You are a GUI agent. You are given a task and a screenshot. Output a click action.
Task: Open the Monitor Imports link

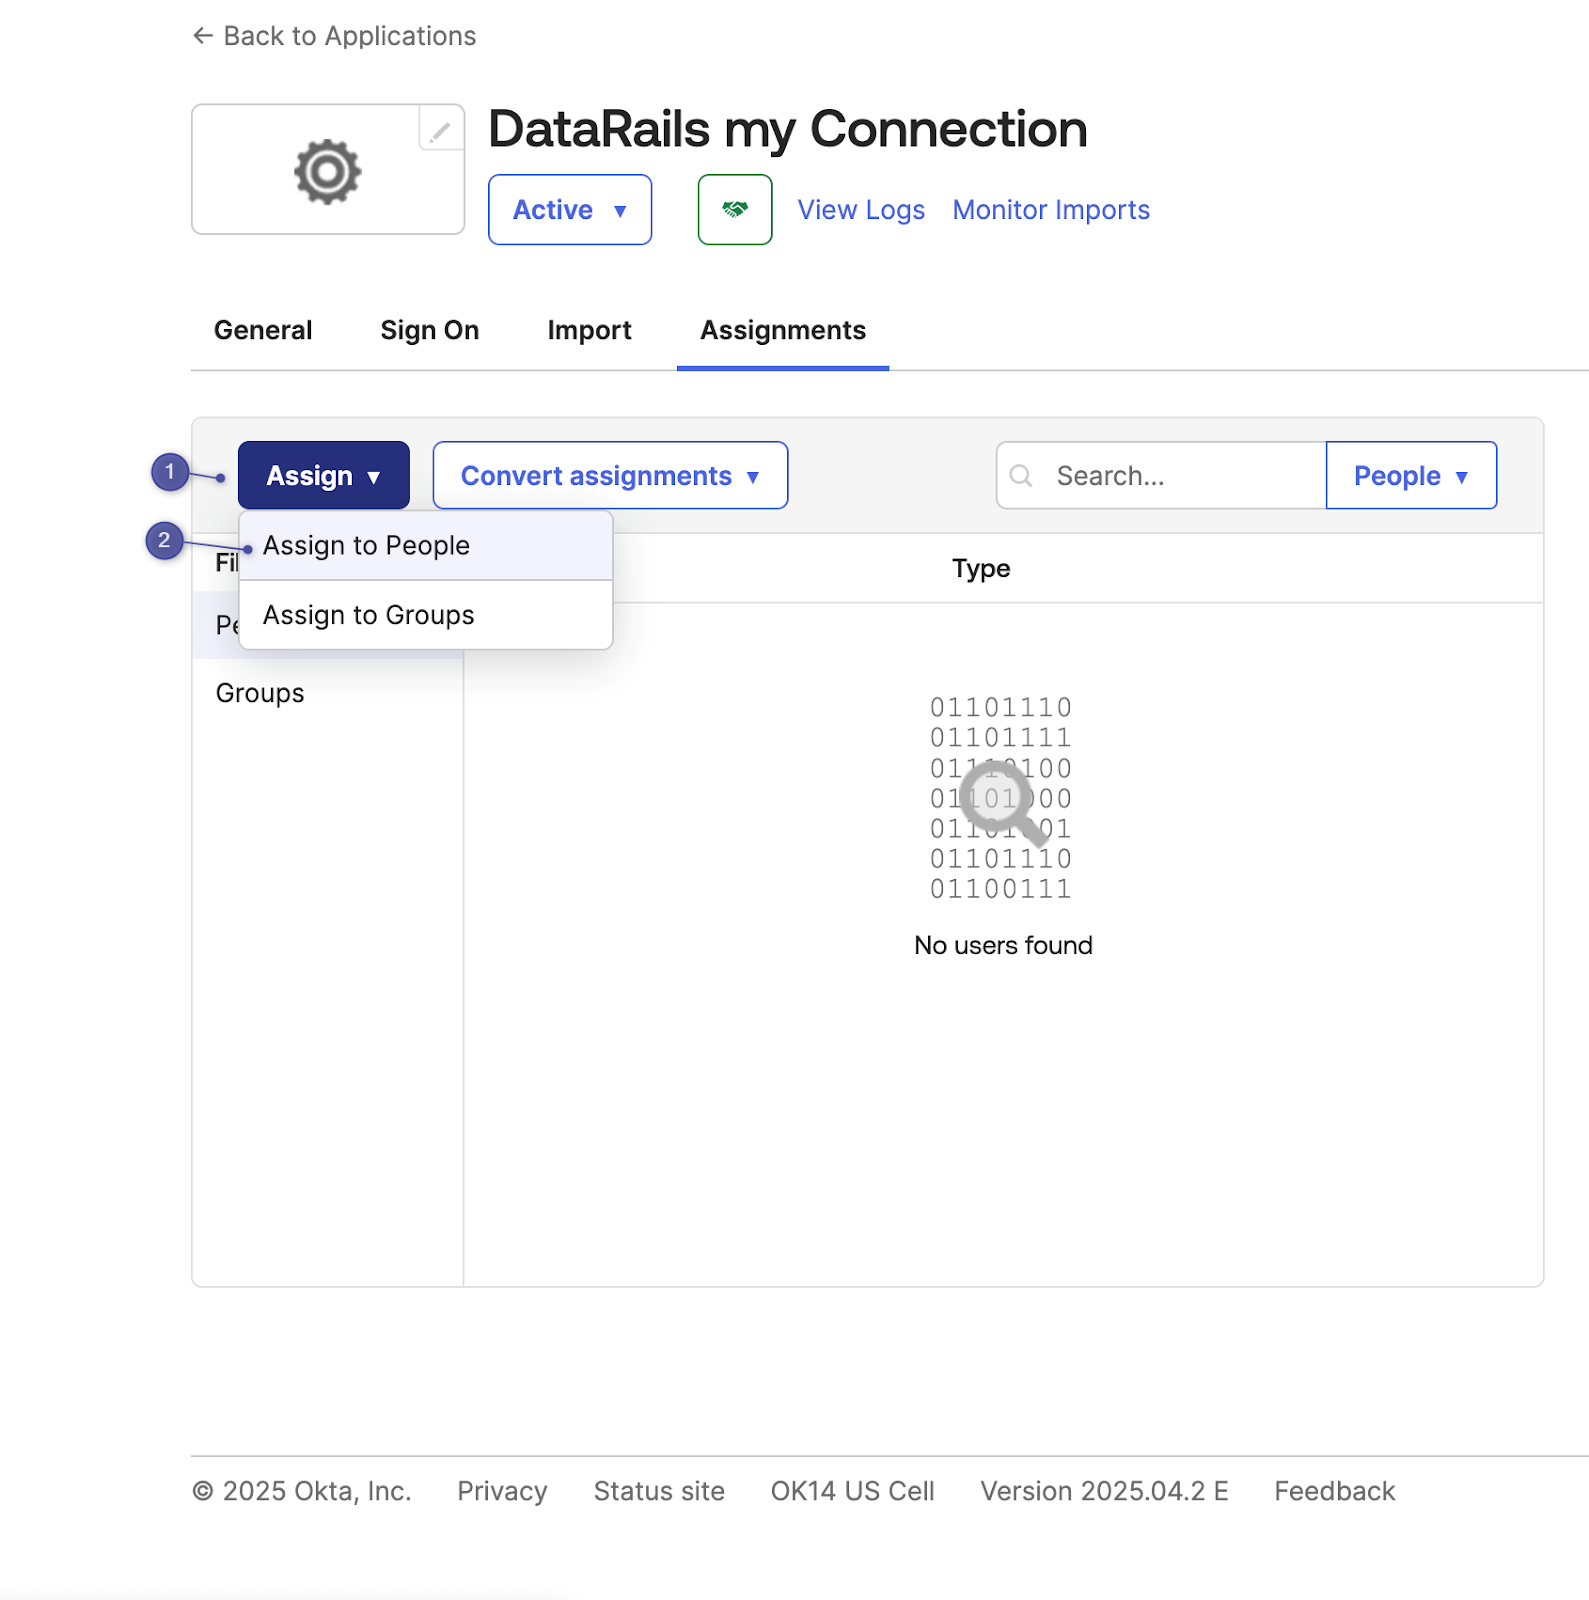pyautogui.click(x=1050, y=210)
